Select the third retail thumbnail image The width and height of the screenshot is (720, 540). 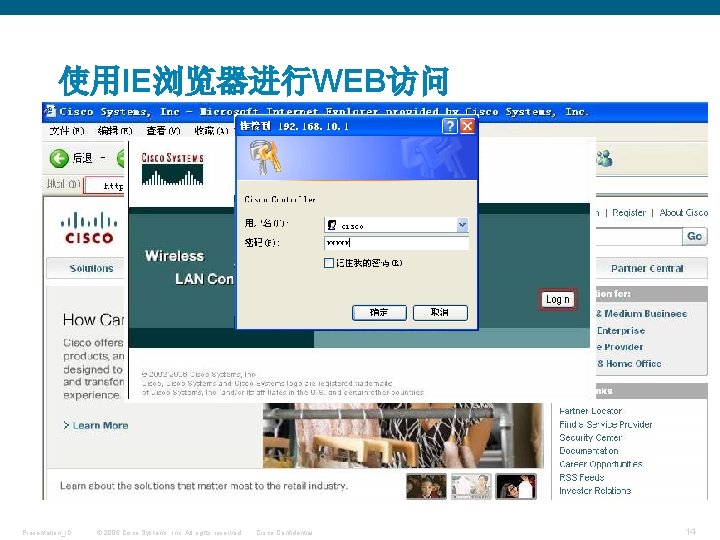pyautogui.click(x=516, y=486)
